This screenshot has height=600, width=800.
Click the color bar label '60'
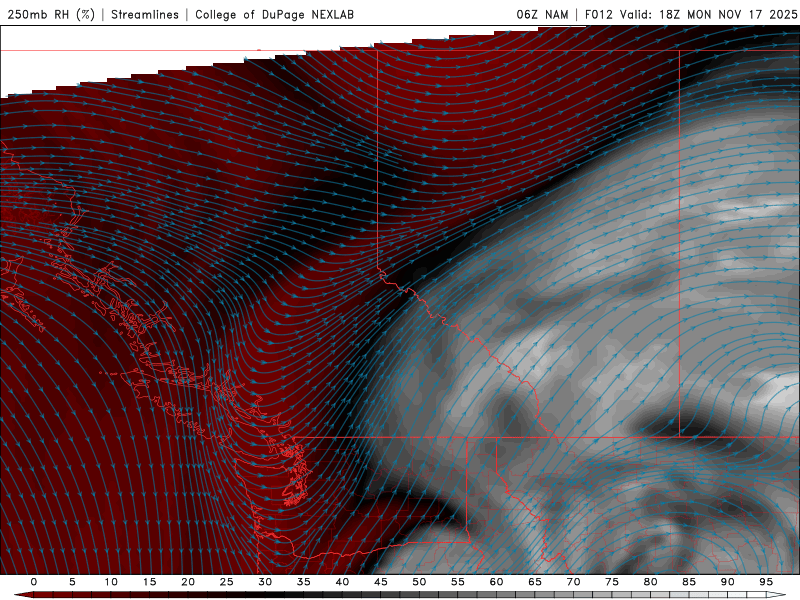pos(496,582)
